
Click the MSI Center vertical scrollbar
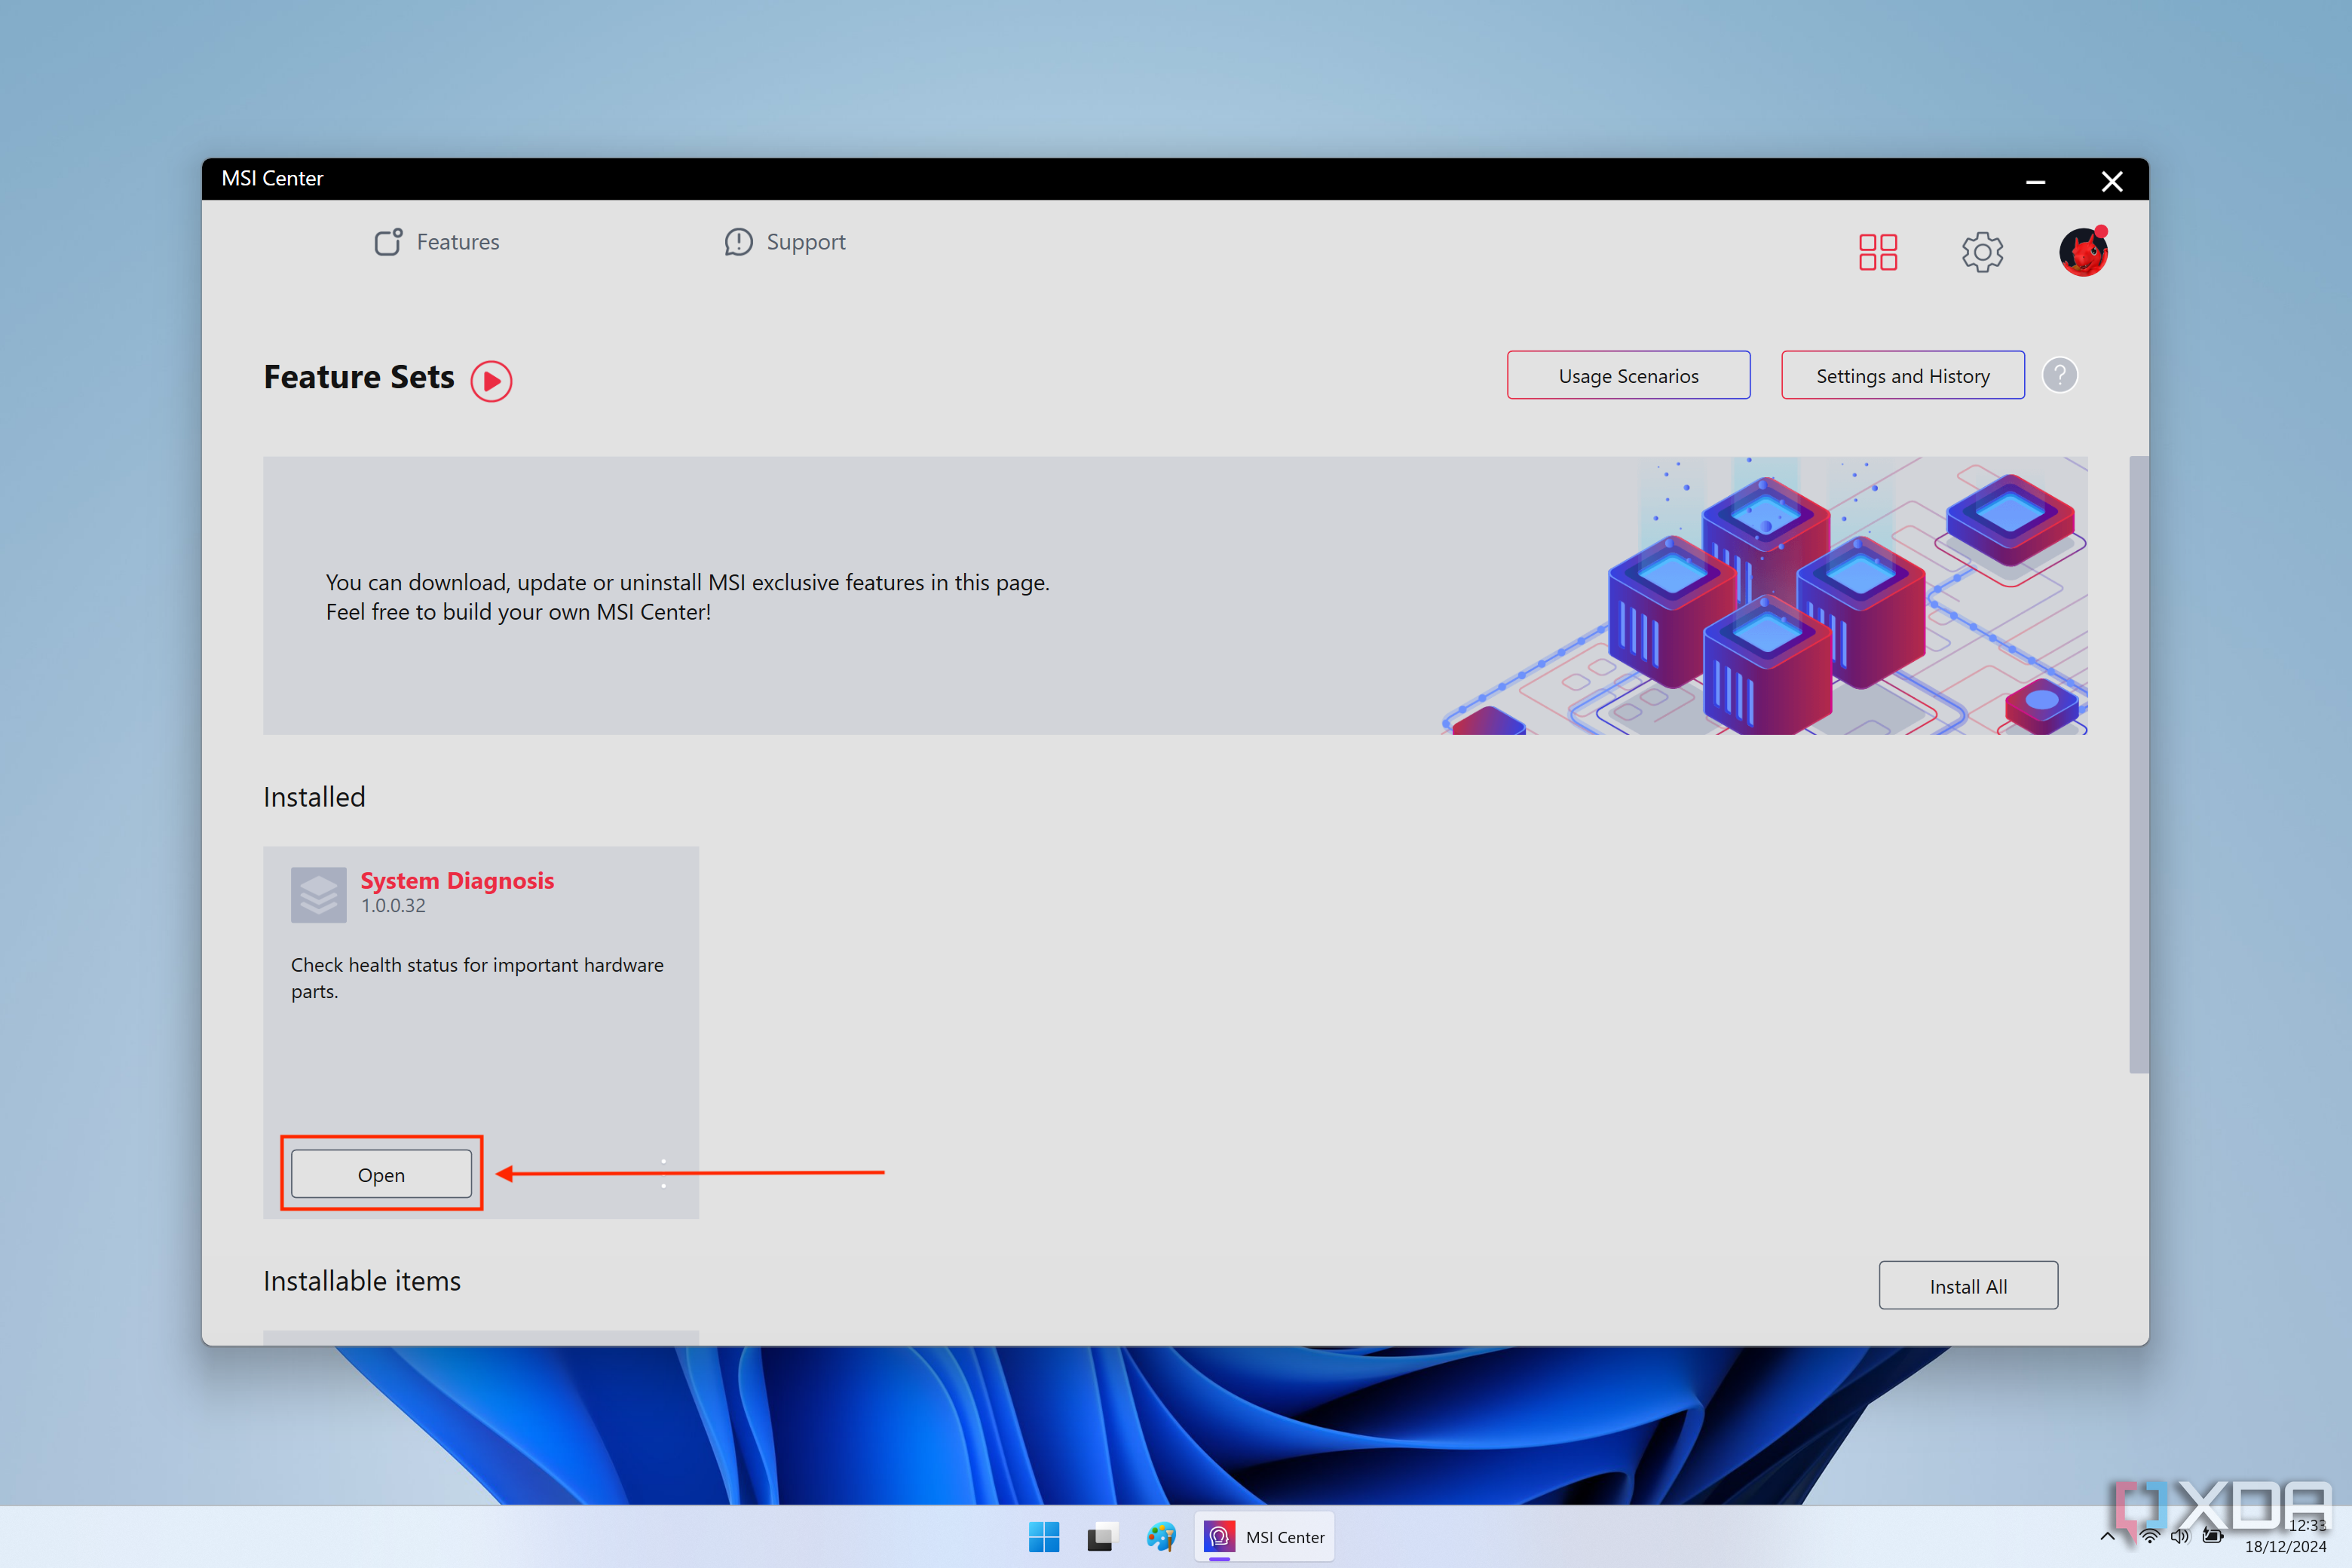[2138, 764]
